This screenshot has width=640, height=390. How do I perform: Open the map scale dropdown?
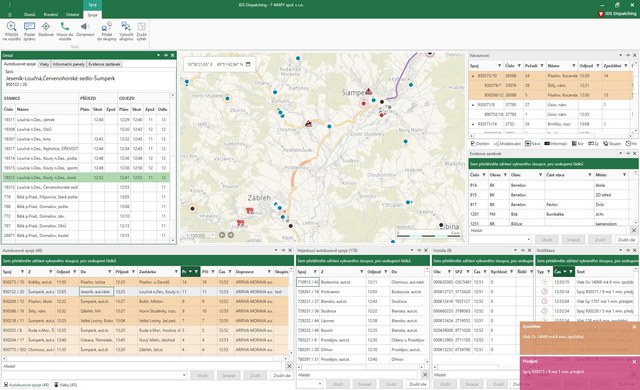[x=212, y=235]
